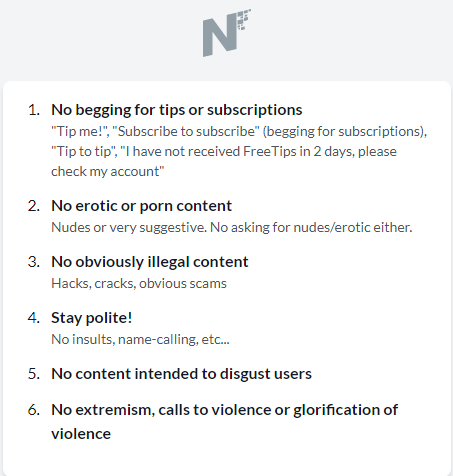Click the 'check my account' line of text
The height and width of the screenshot is (476, 453).
pyautogui.click(x=108, y=171)
